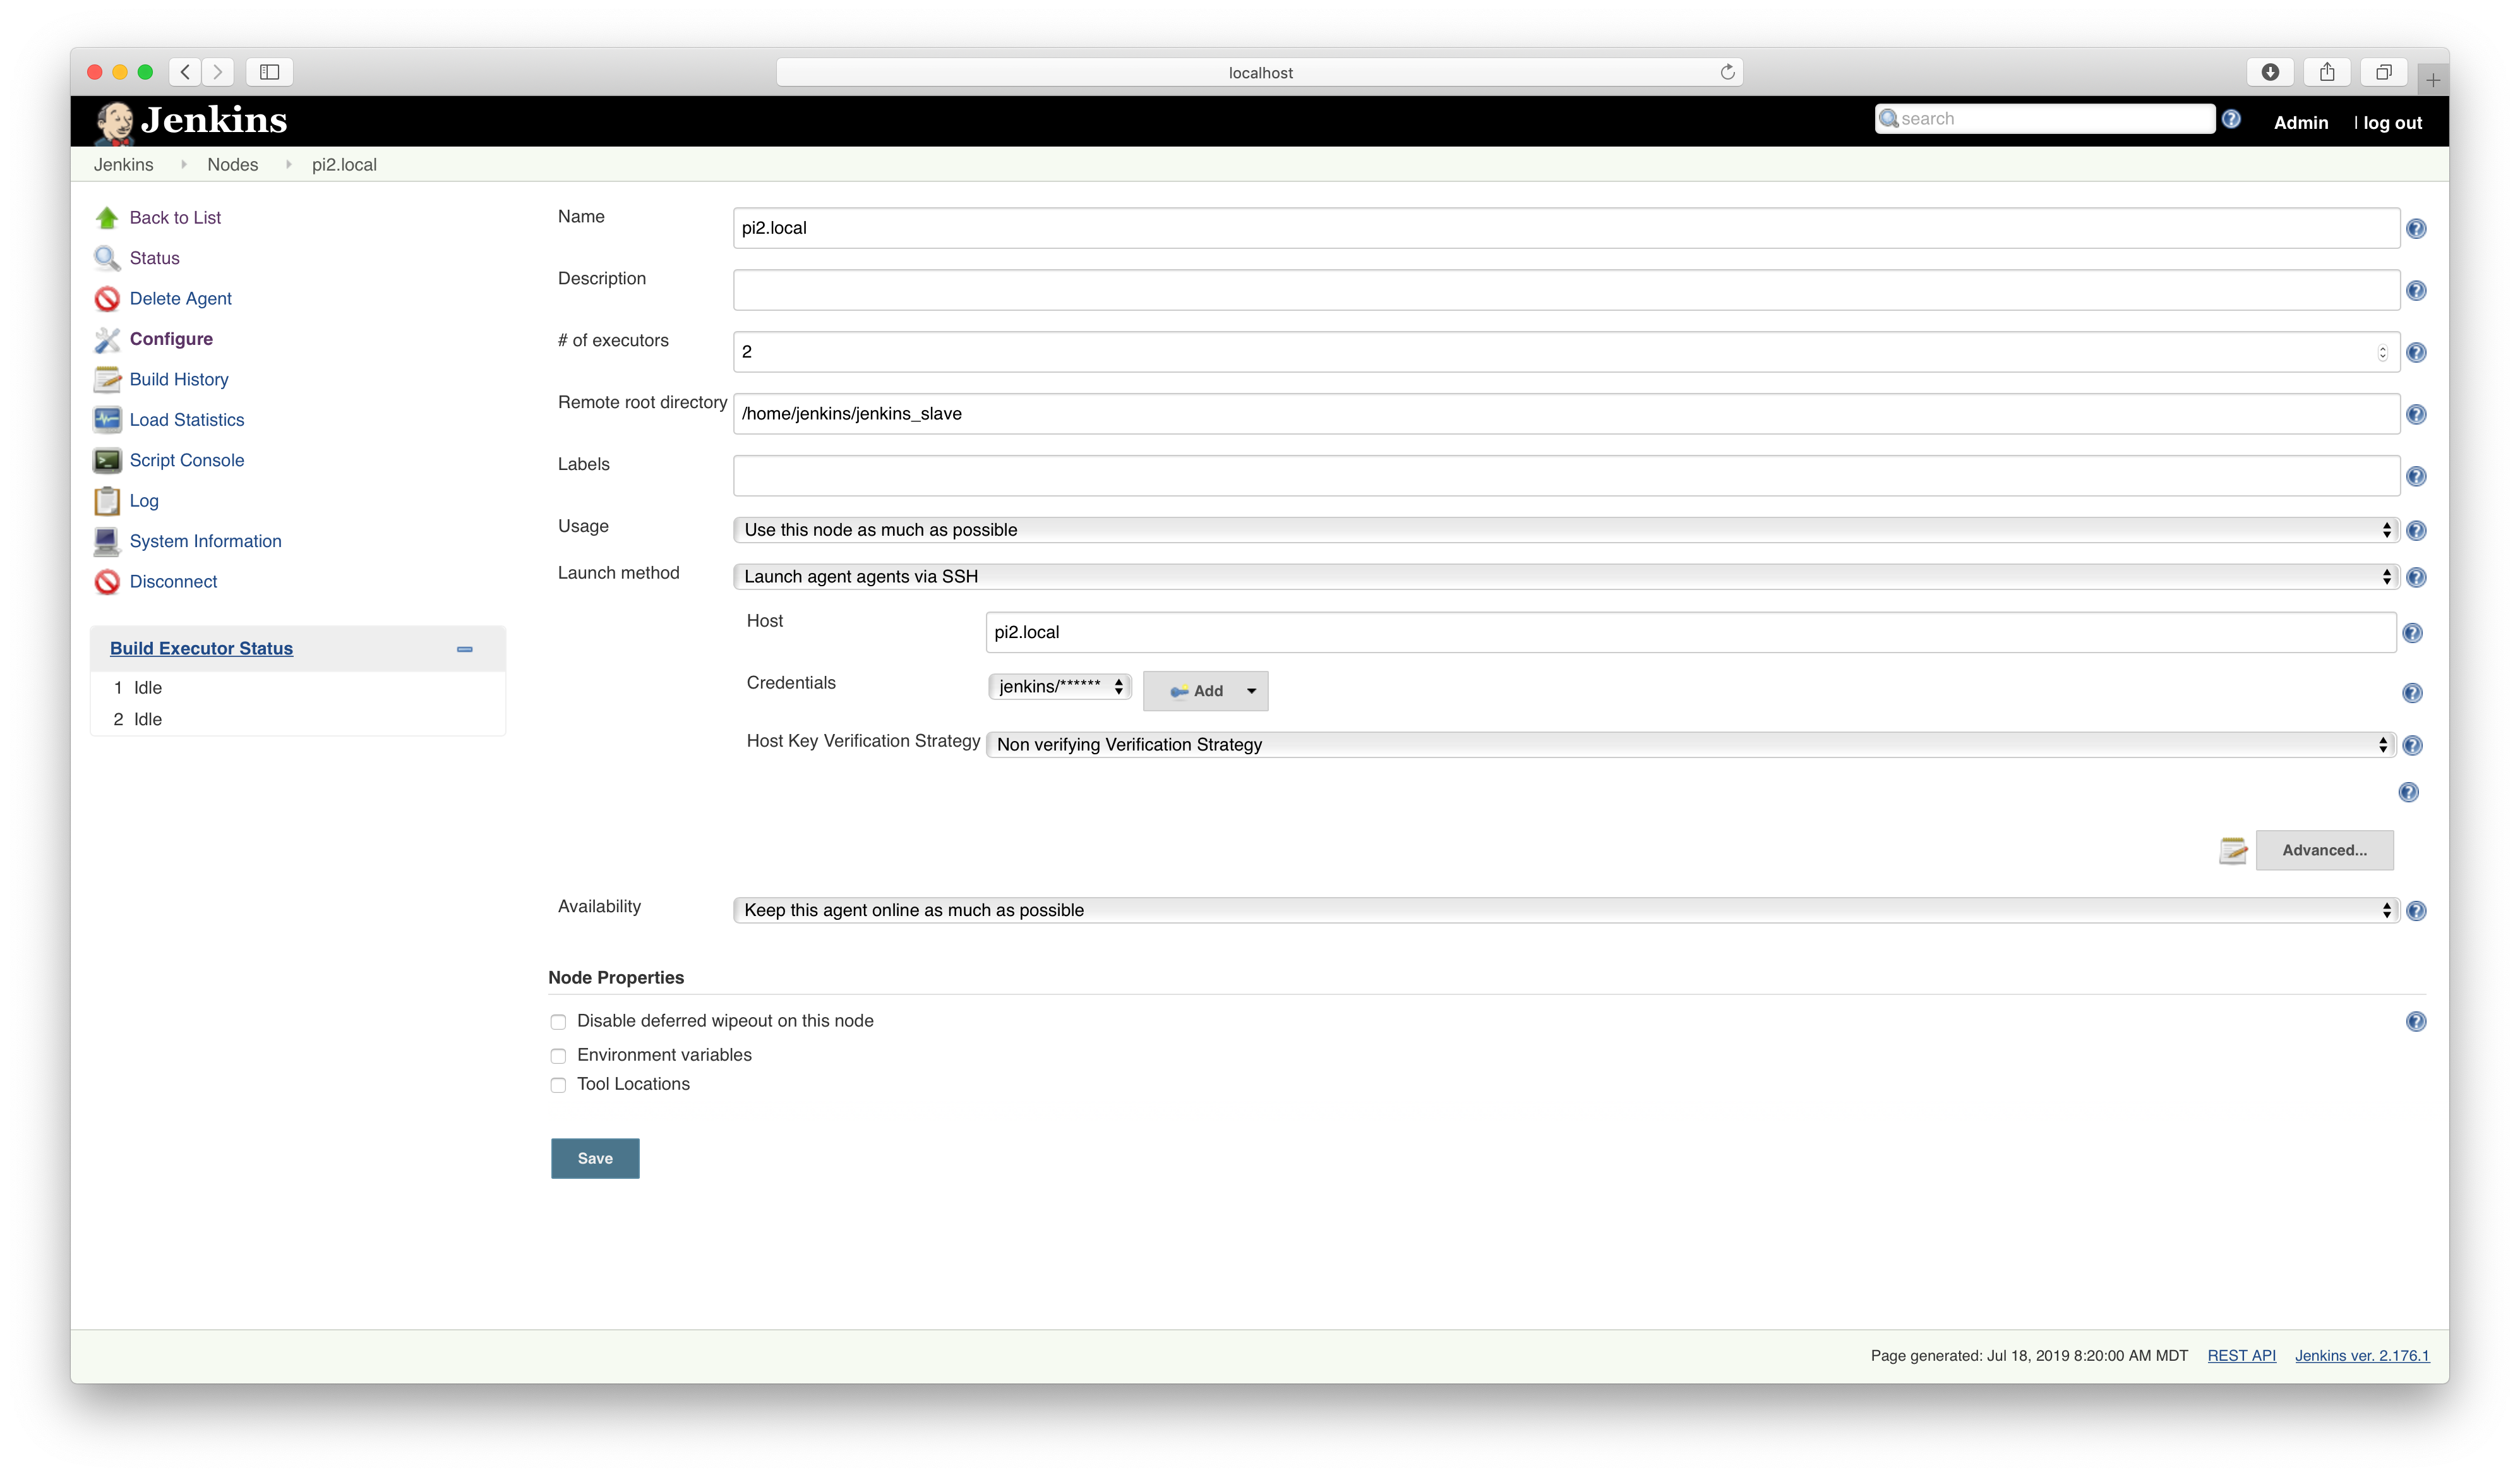Click the number of executors stepper arrows
Image resolution: width=2520 pixels, height=1477 pixels.
pos(2382,353)
